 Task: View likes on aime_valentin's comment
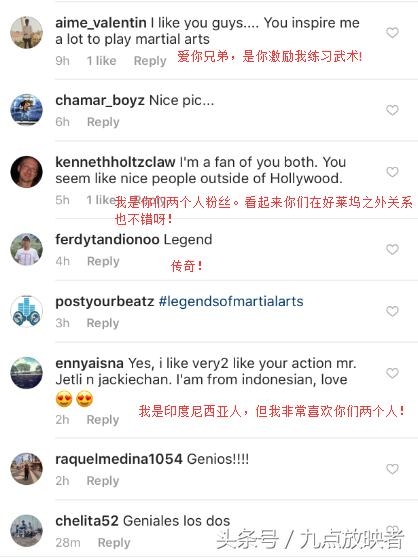(x=101, y=61)
